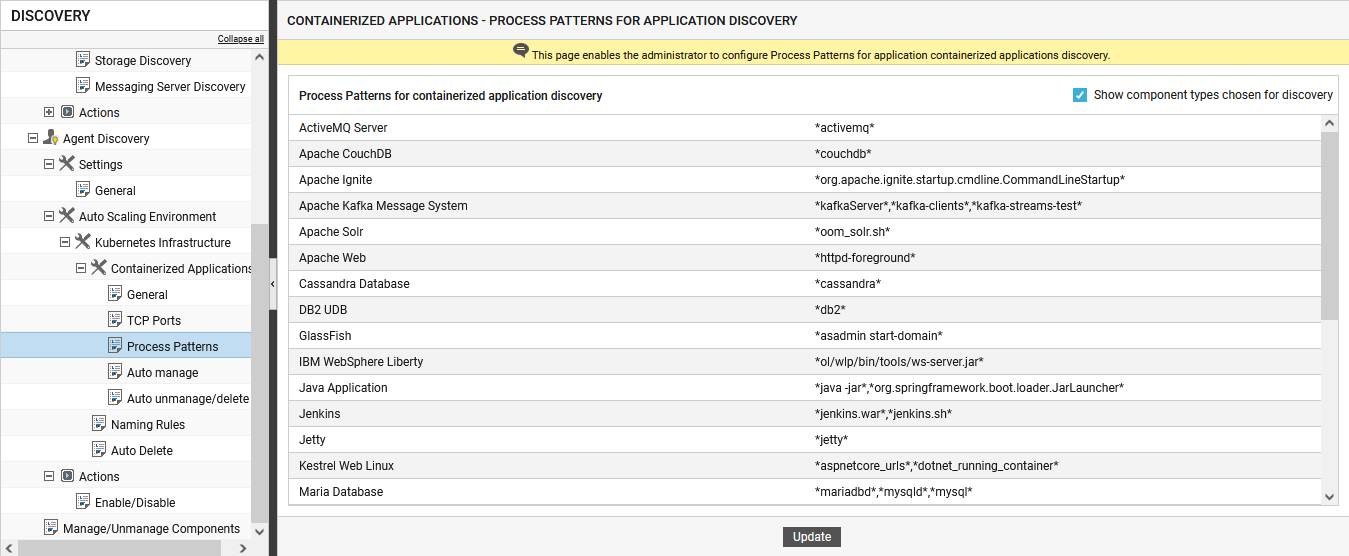
Task: Click the Agent Discovery user icon
Action: pyautogui.click(x=51, y=138)
